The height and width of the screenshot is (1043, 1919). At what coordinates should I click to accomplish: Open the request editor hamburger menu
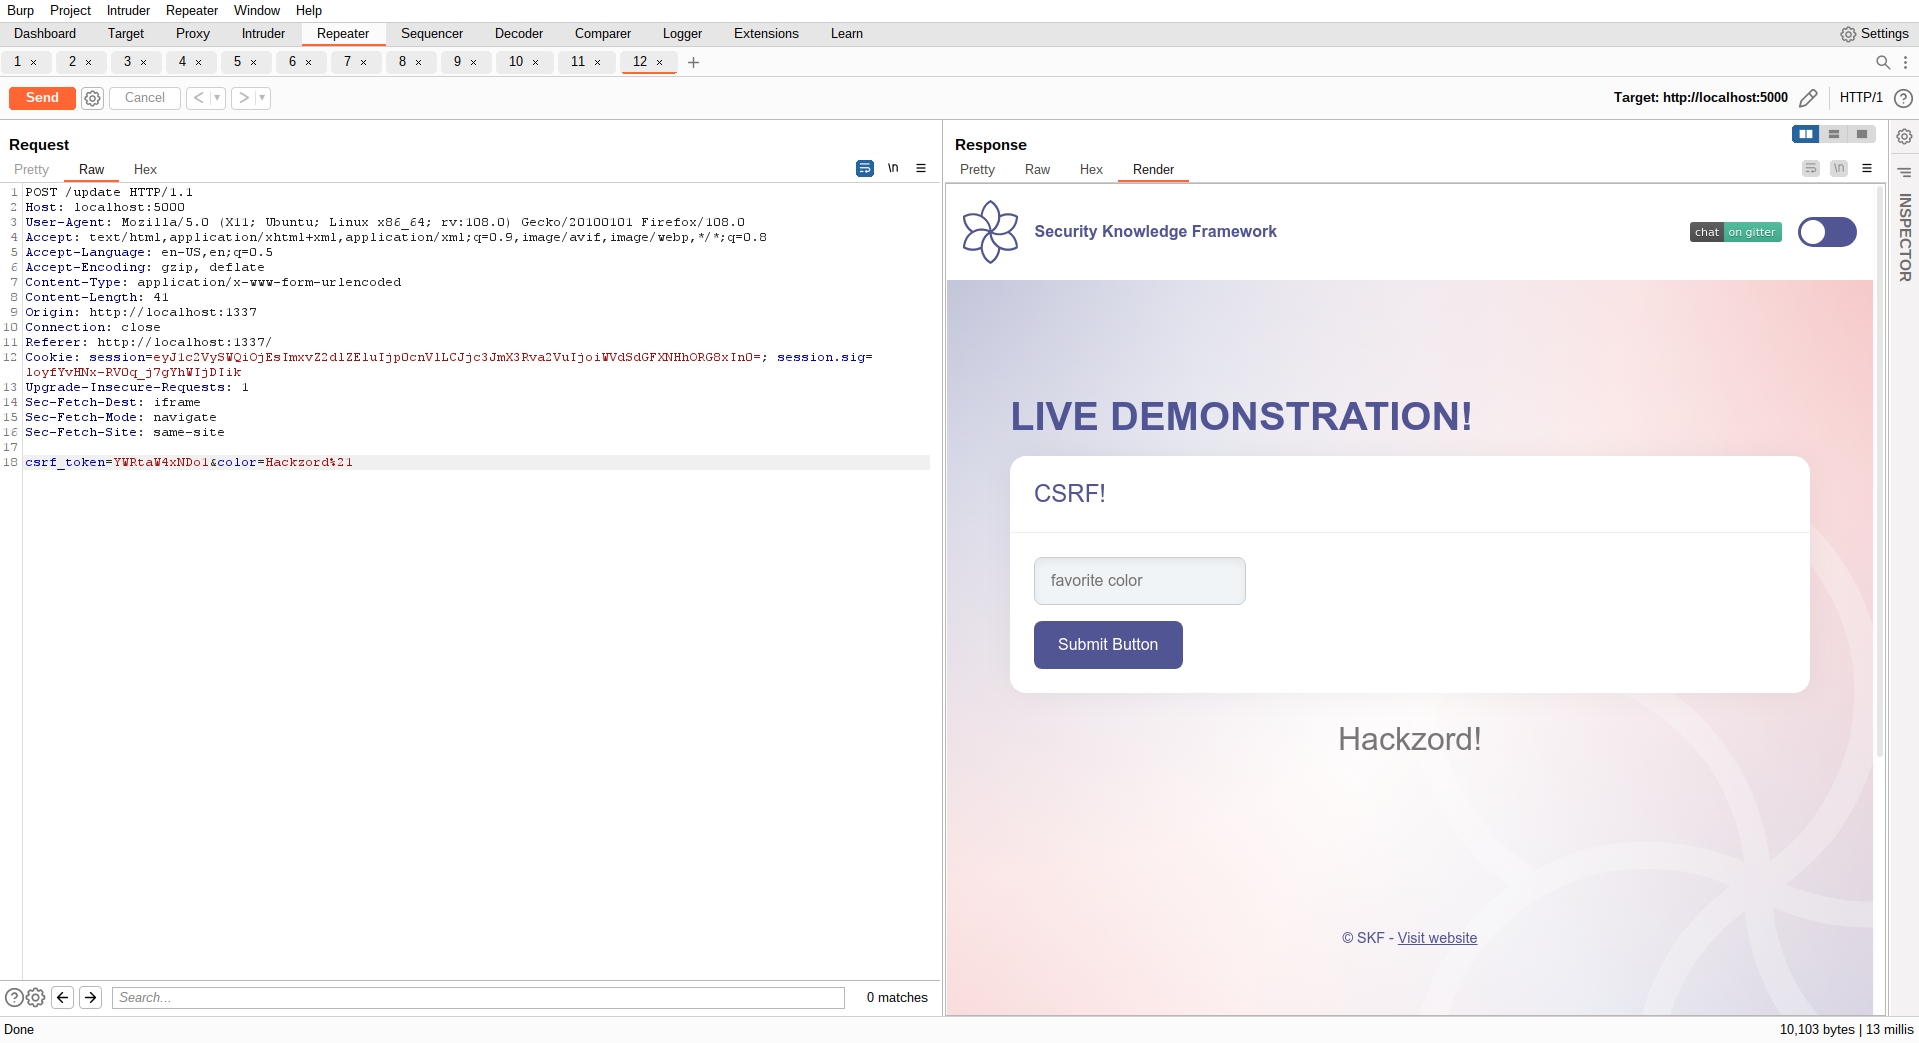(921, 169)
